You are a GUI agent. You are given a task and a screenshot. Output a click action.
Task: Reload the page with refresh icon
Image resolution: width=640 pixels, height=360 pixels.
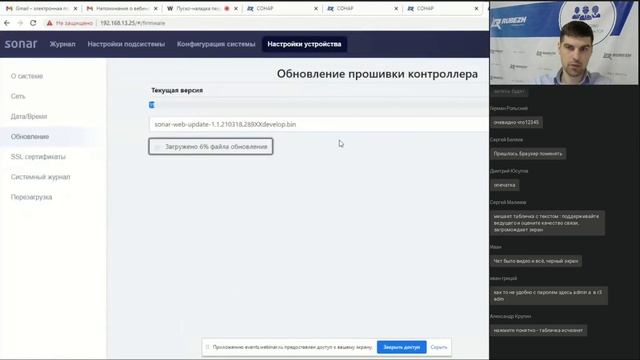(33, 23)
